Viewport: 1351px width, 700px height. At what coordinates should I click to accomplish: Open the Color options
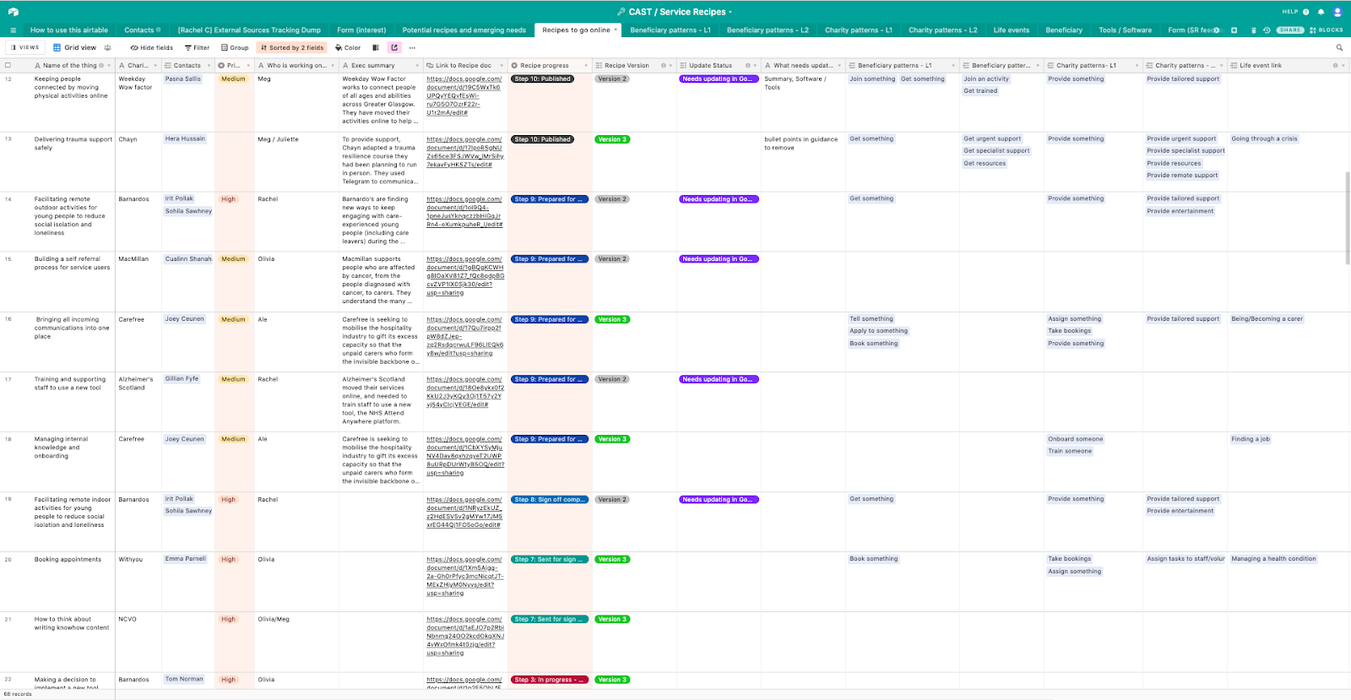point(348,47)
